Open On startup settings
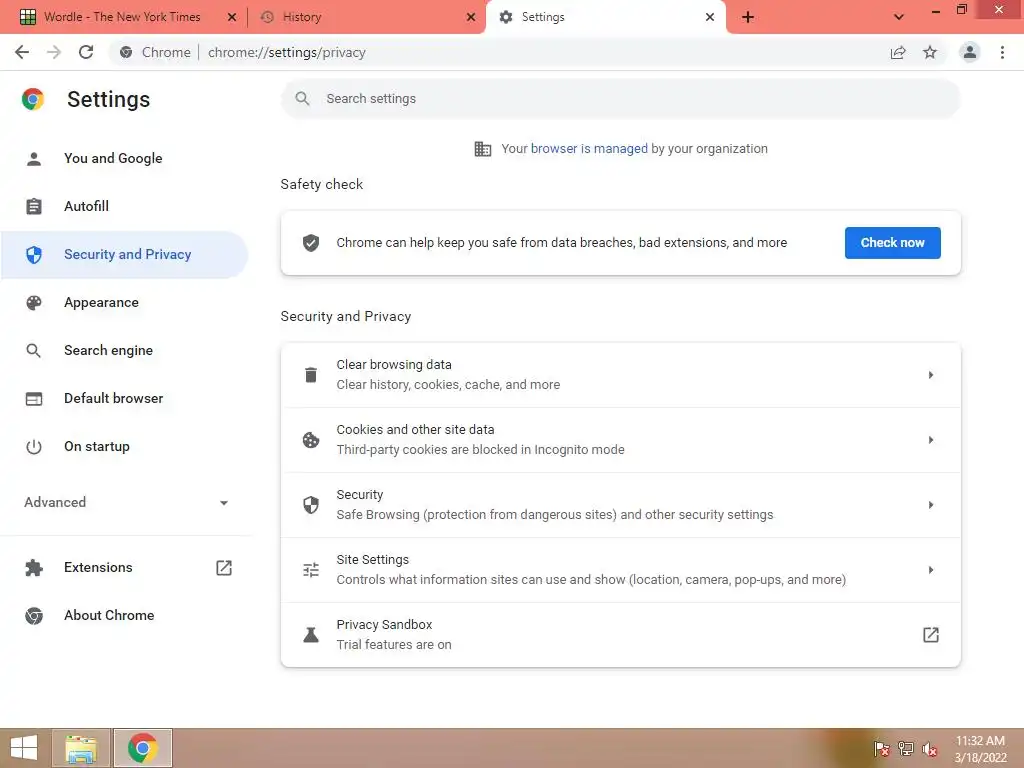Image resolution: width=1024 pixels, height=768 pixels. pyautogui.click(x=124, y=446)
